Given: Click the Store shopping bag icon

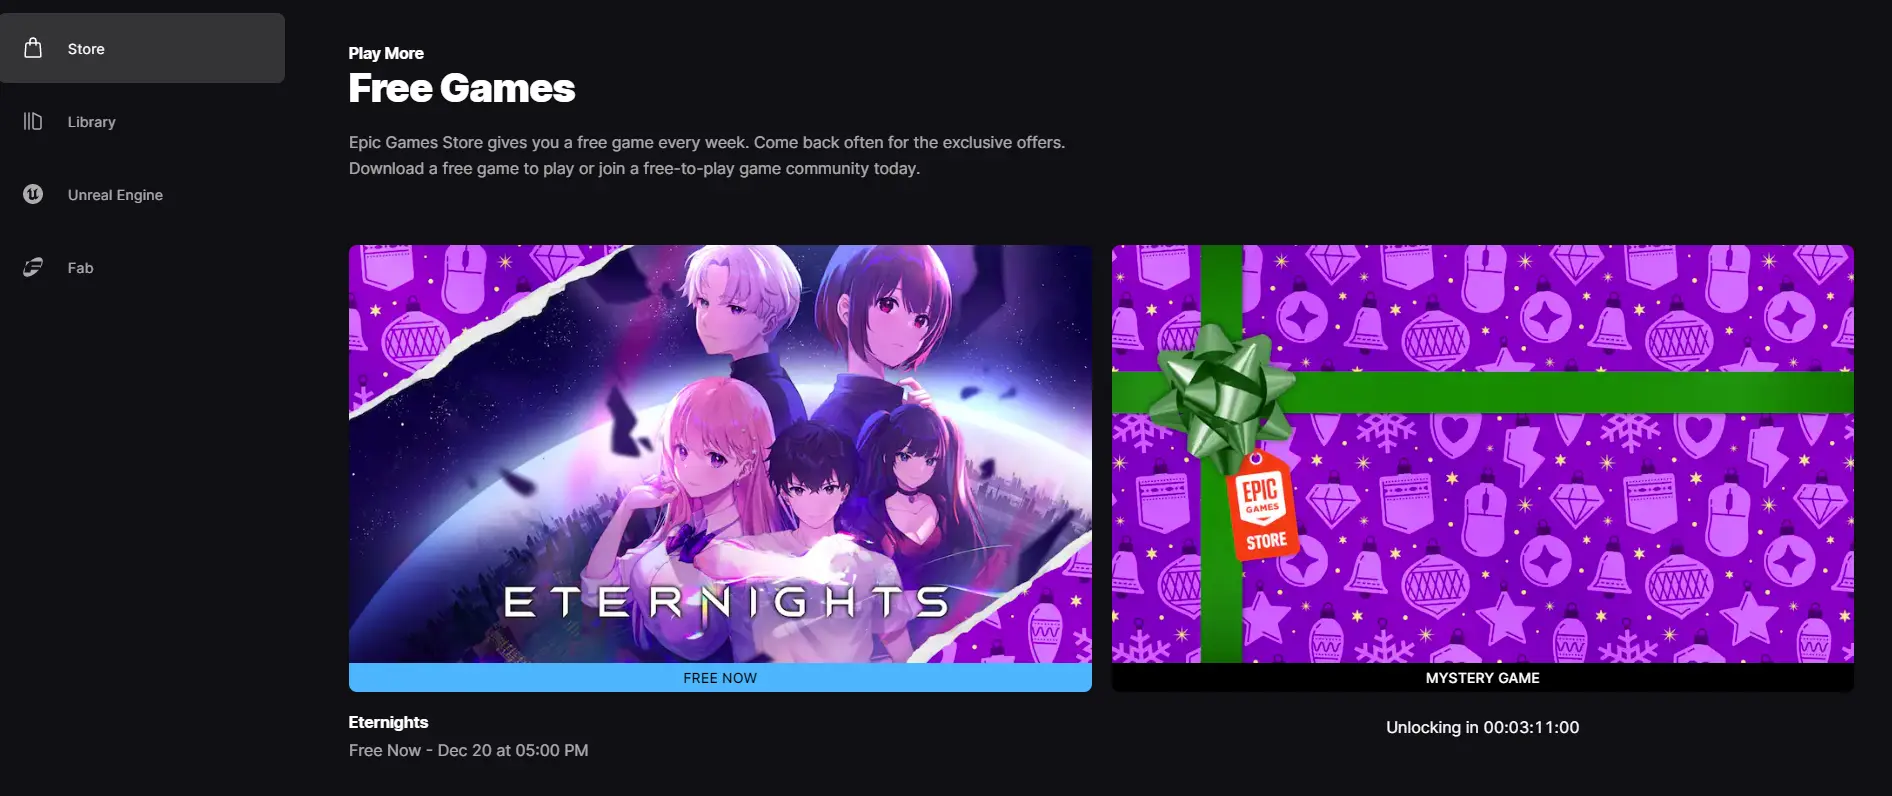Looking at the screenshot, I should pos(33,48).
